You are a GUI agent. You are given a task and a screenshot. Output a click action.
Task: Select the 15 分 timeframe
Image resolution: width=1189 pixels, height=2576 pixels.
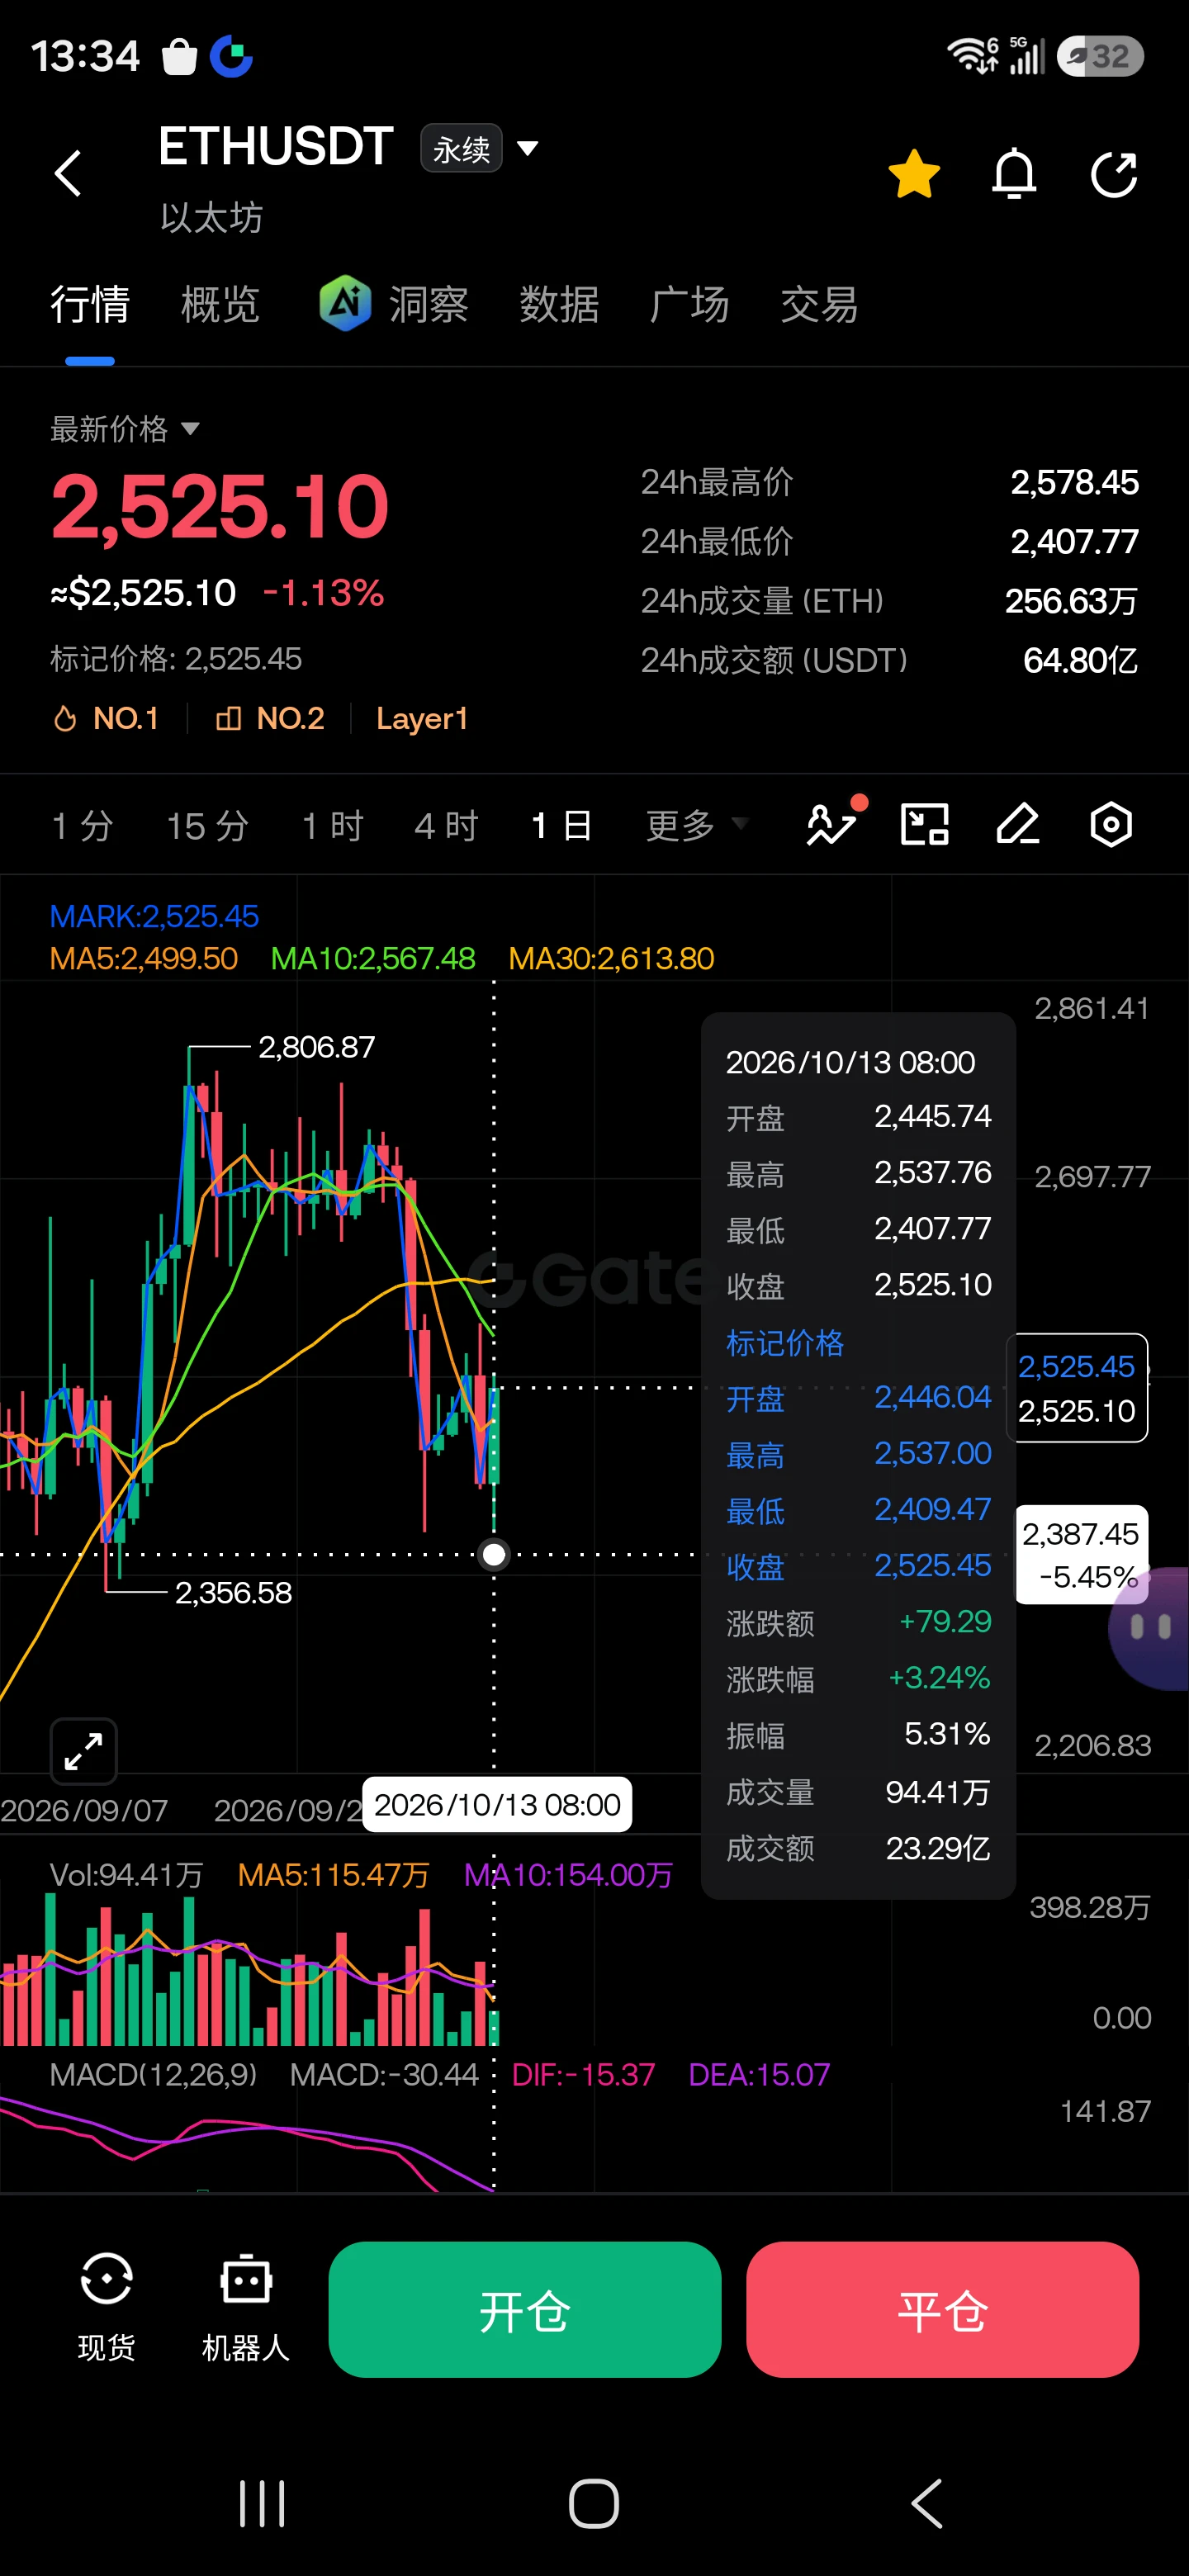coord(207,826)
